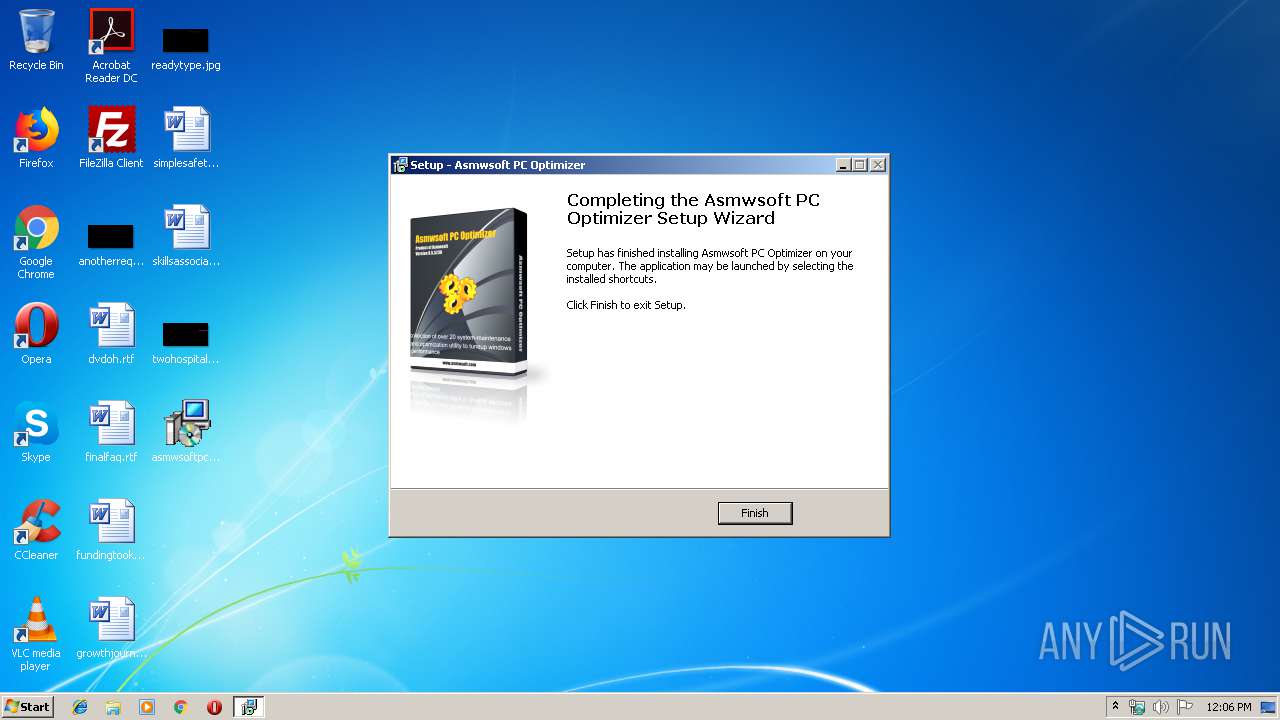Select the simplesafet... Word document
The image size is (1280, 720).
186,138
